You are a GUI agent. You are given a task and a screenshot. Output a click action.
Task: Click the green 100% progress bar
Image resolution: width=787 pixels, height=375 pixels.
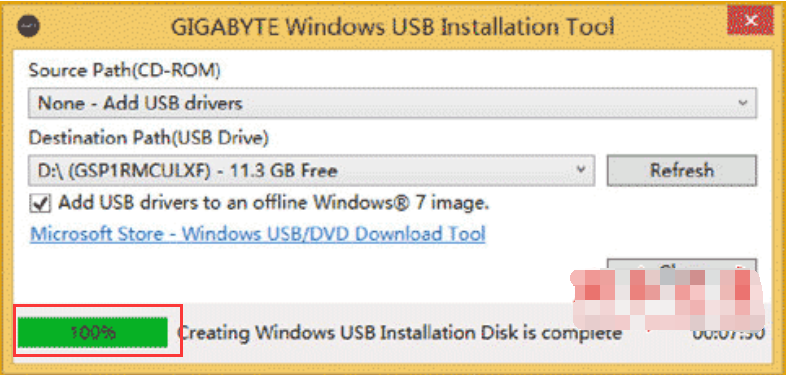[x=92, y=332]
